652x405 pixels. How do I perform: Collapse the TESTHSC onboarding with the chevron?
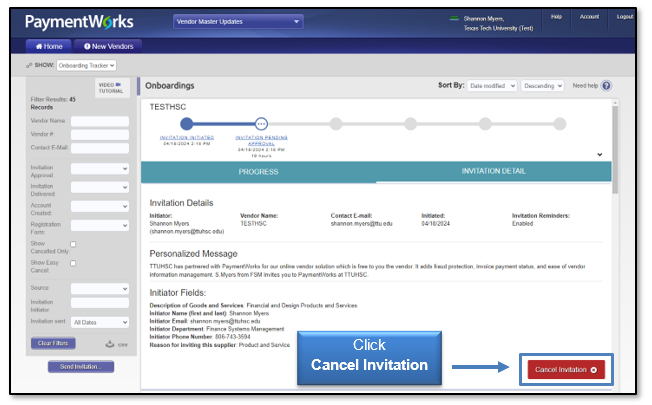click(x=600, y=155)
